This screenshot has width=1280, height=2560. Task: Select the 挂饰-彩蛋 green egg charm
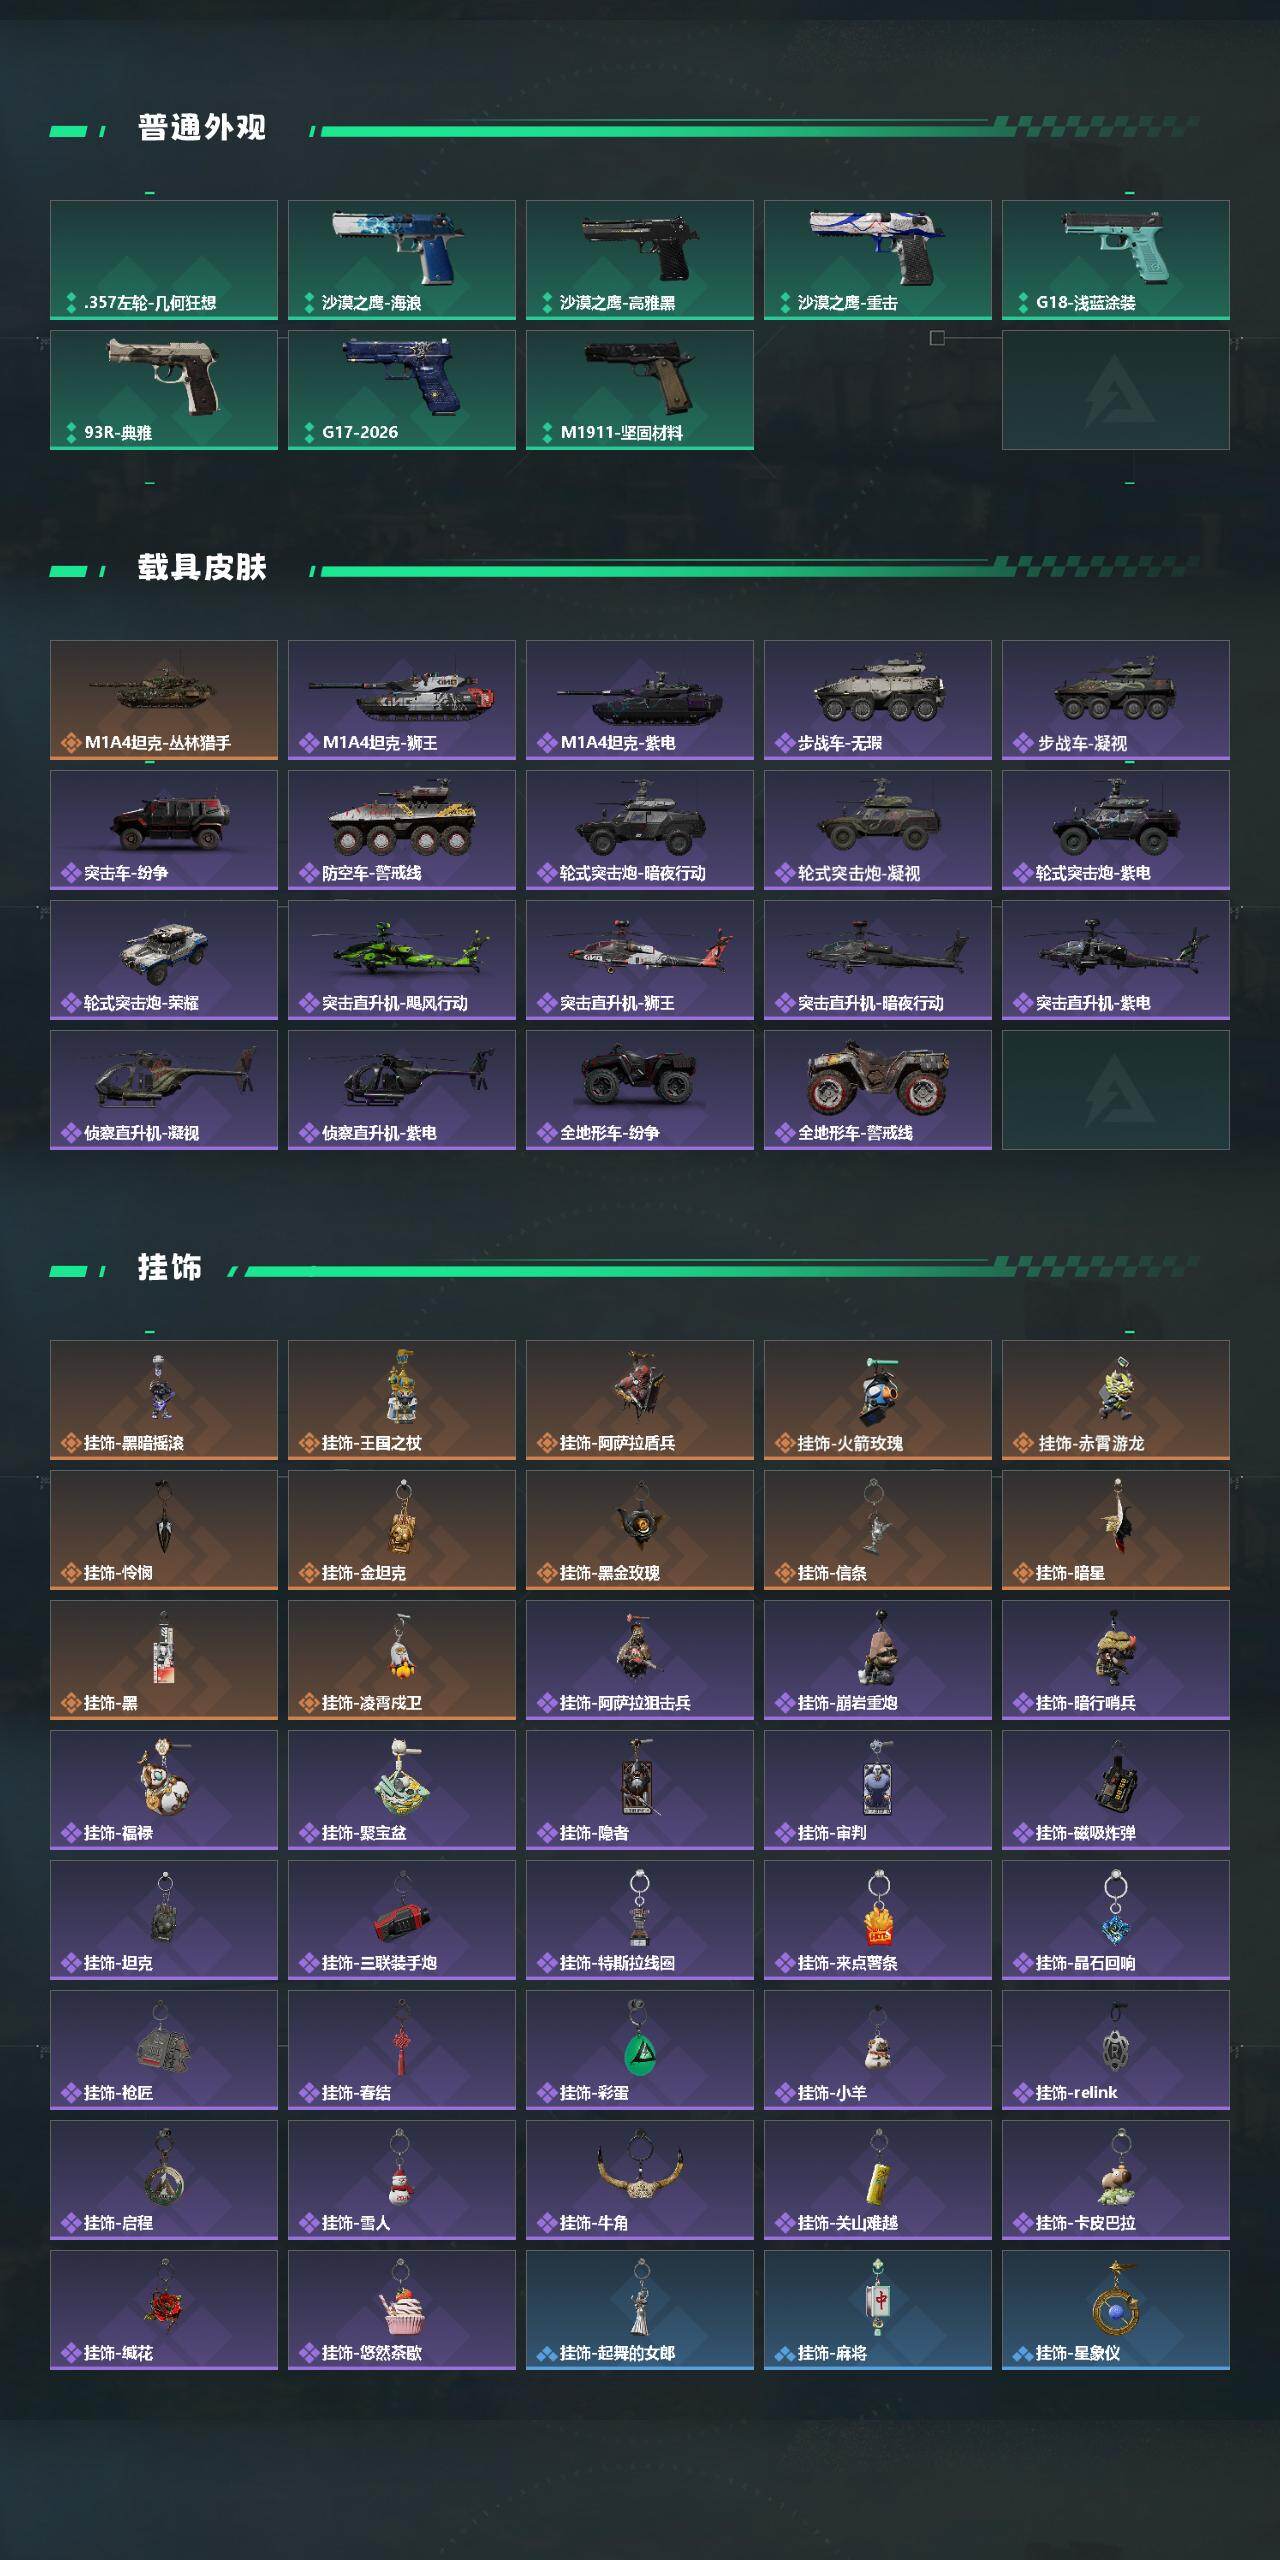[640, 2050]
